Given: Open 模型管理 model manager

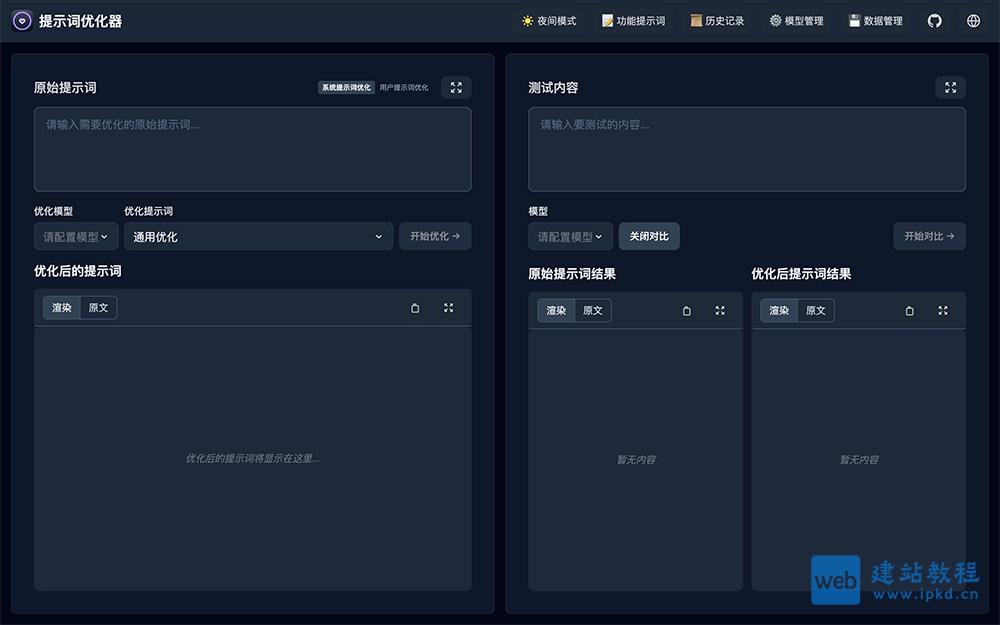Looking at the screenshot, I should 797,21.
